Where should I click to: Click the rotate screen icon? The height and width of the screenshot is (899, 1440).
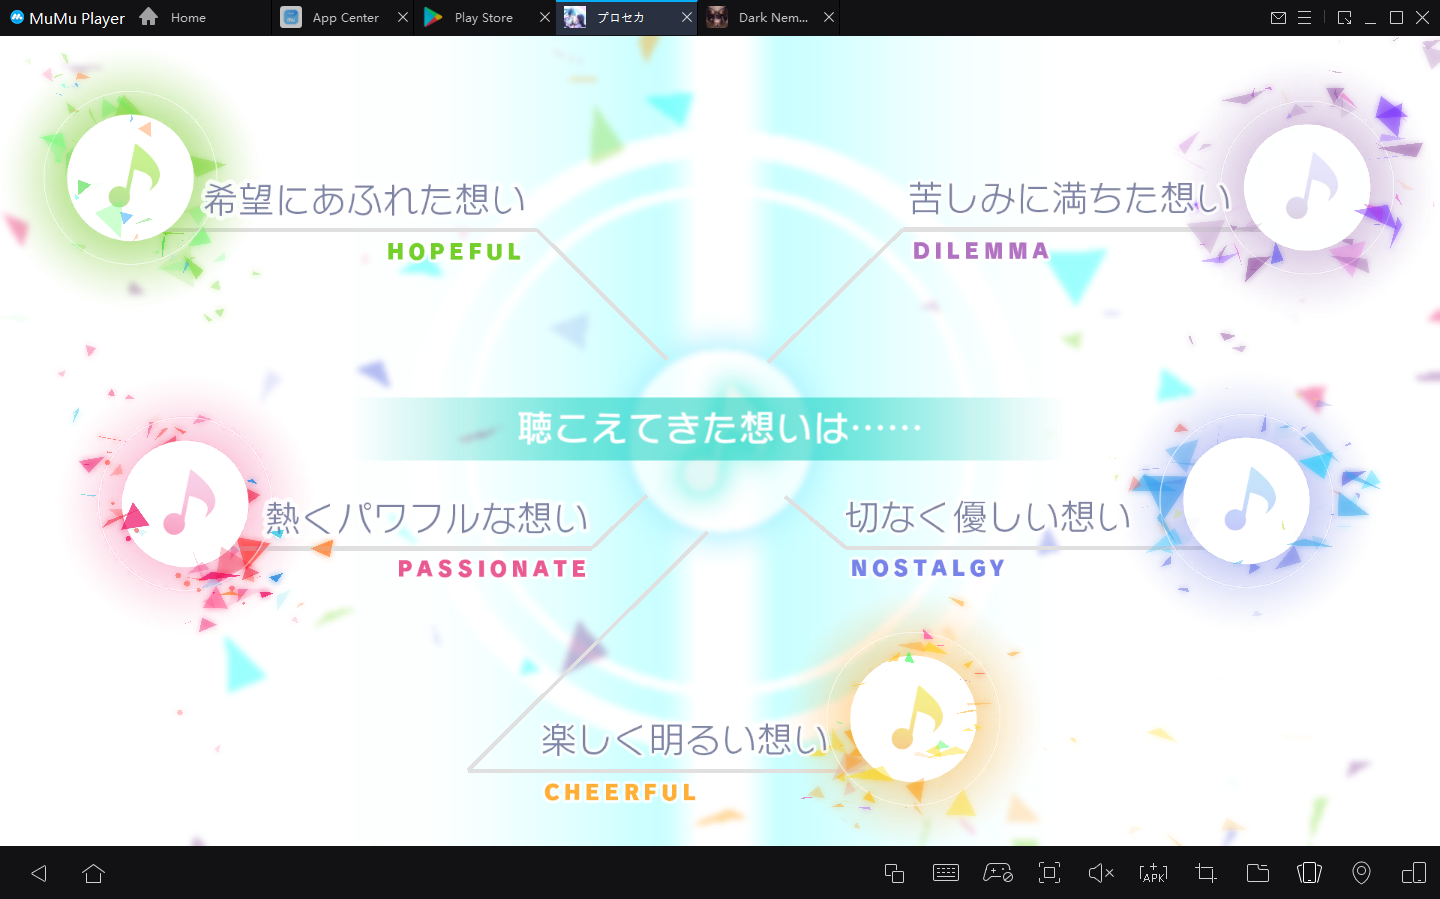click(x=1414, y=873)
